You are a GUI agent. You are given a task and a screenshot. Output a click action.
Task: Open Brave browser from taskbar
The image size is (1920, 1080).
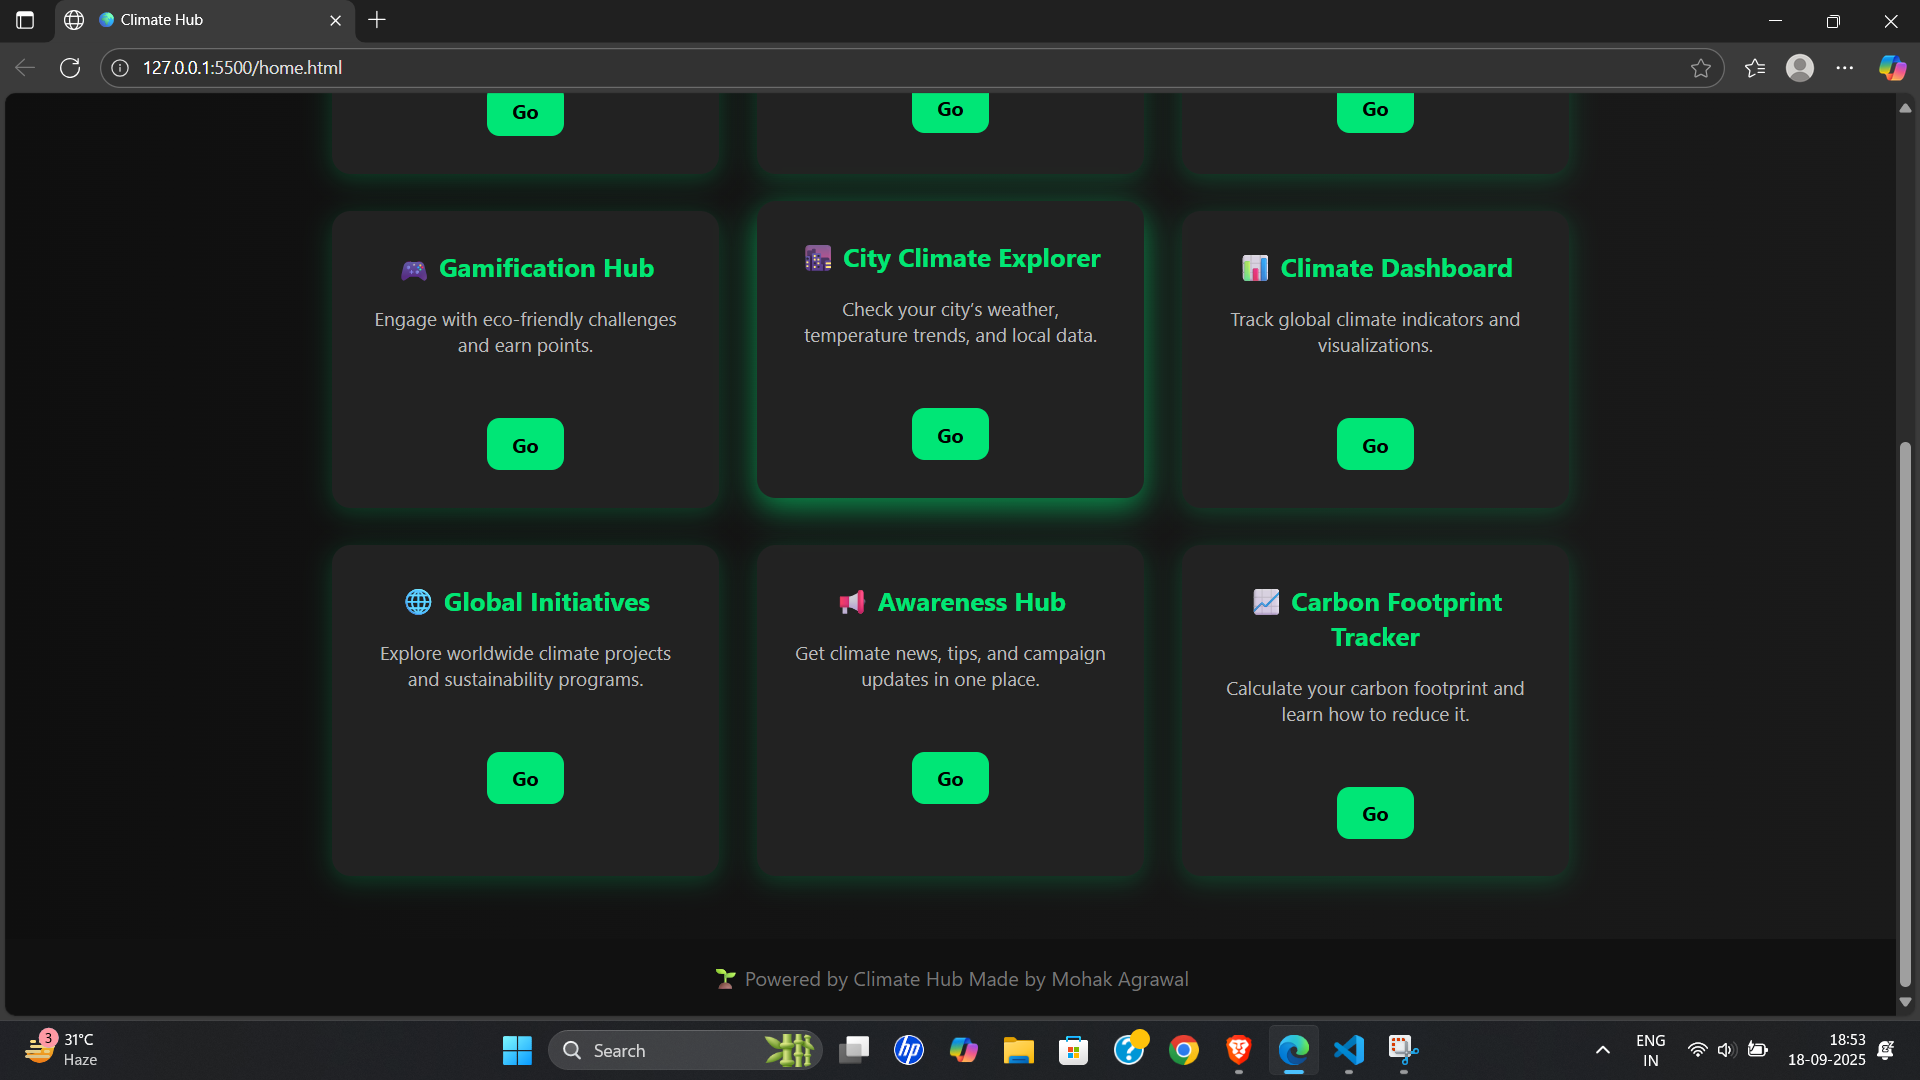[x=1239, y=1050]
